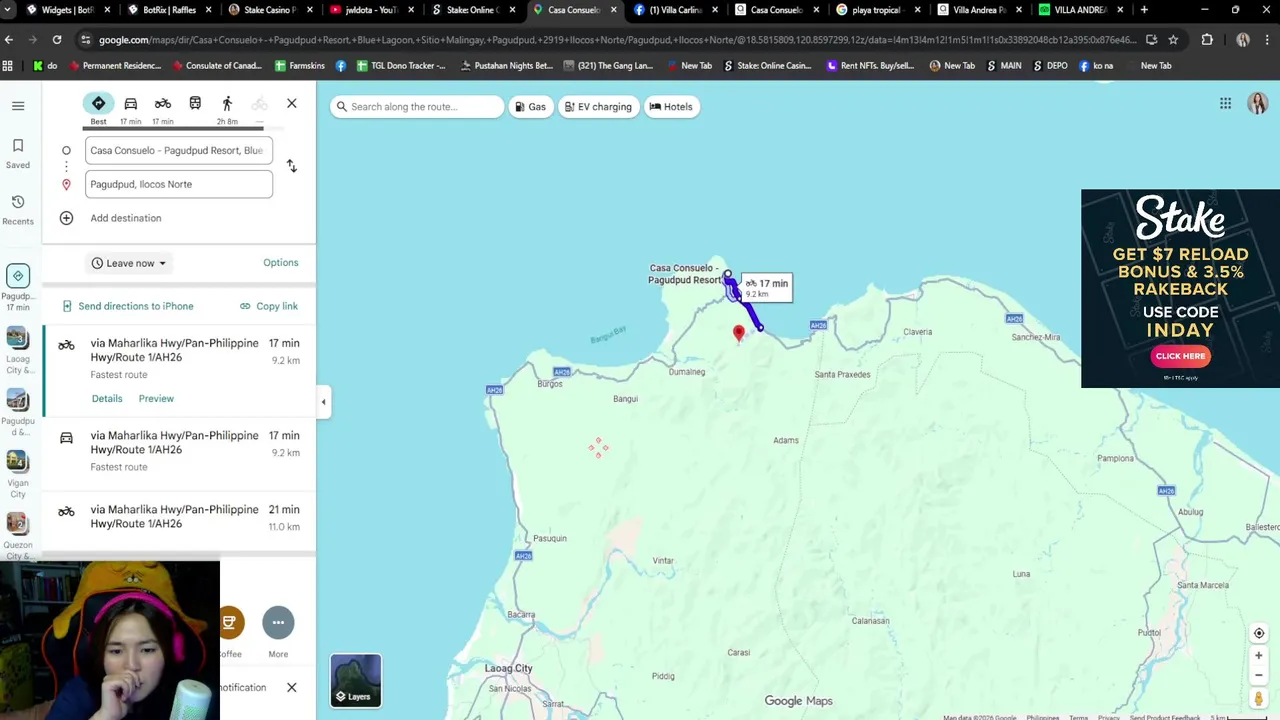Screen dimensions: 1280x720
Task: Open the Consulate of Canada bookmark
Action: coord(216,65)
